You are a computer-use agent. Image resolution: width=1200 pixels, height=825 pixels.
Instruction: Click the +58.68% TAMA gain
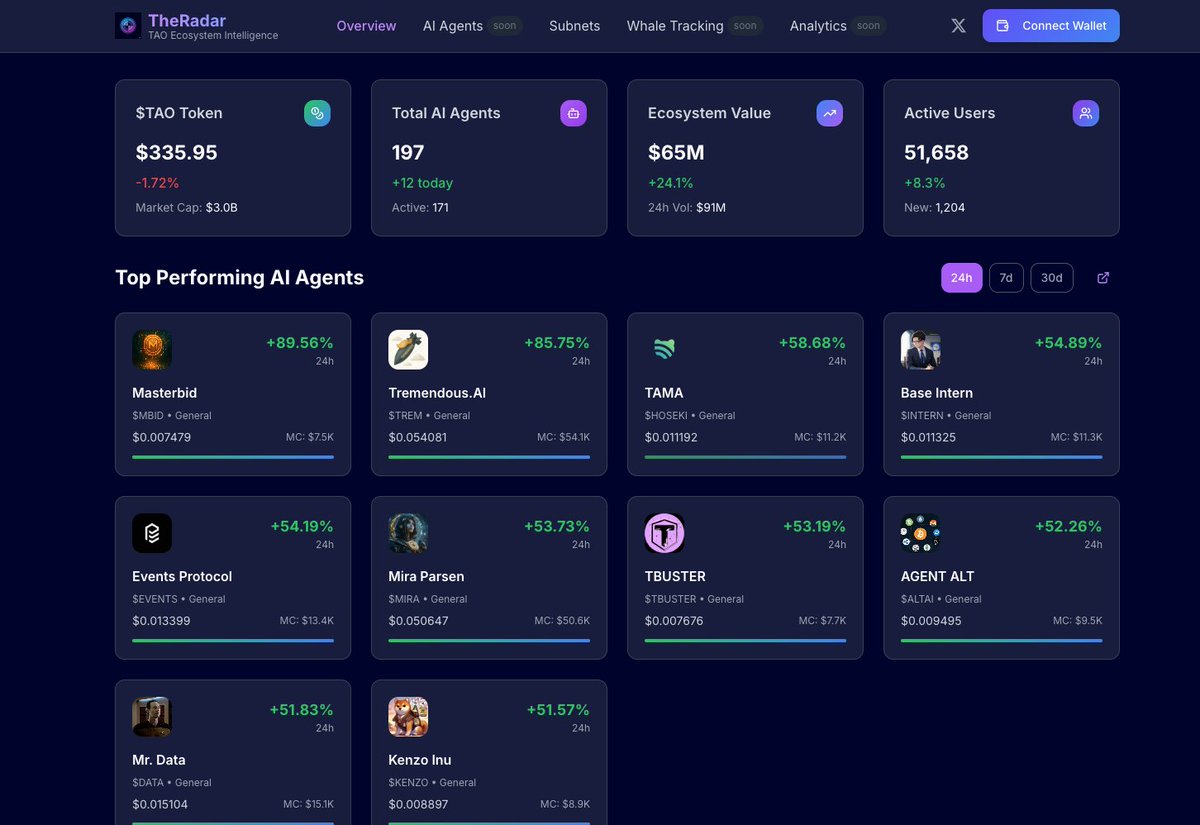(x=812, y=343)
